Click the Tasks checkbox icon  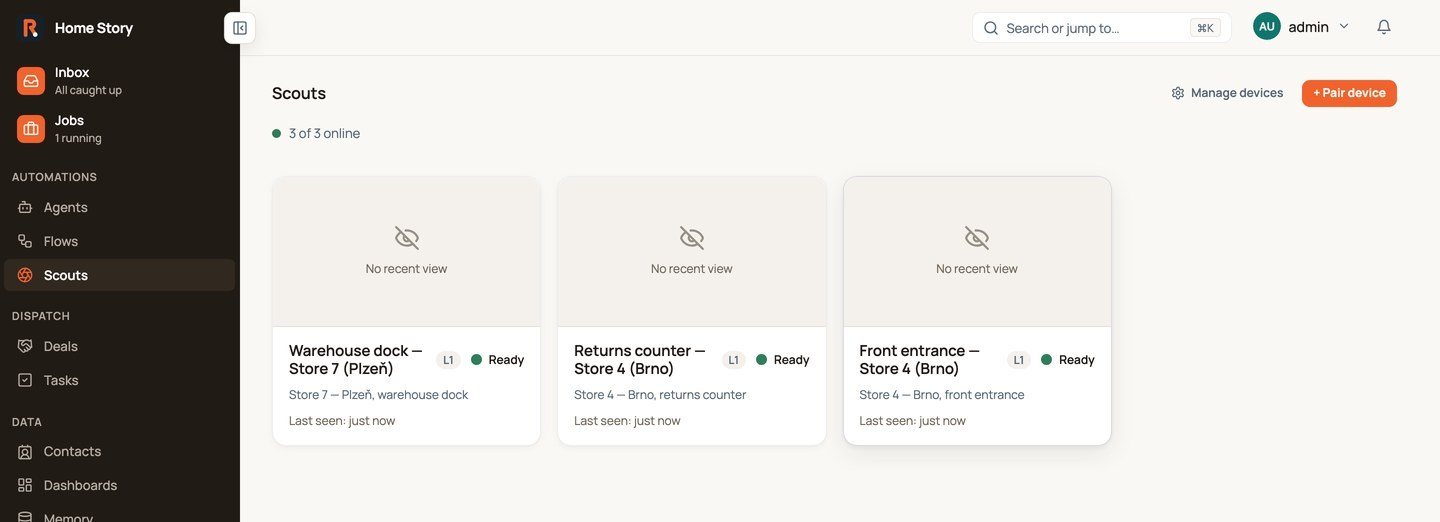pyautogui.click(x=25, y=380)
